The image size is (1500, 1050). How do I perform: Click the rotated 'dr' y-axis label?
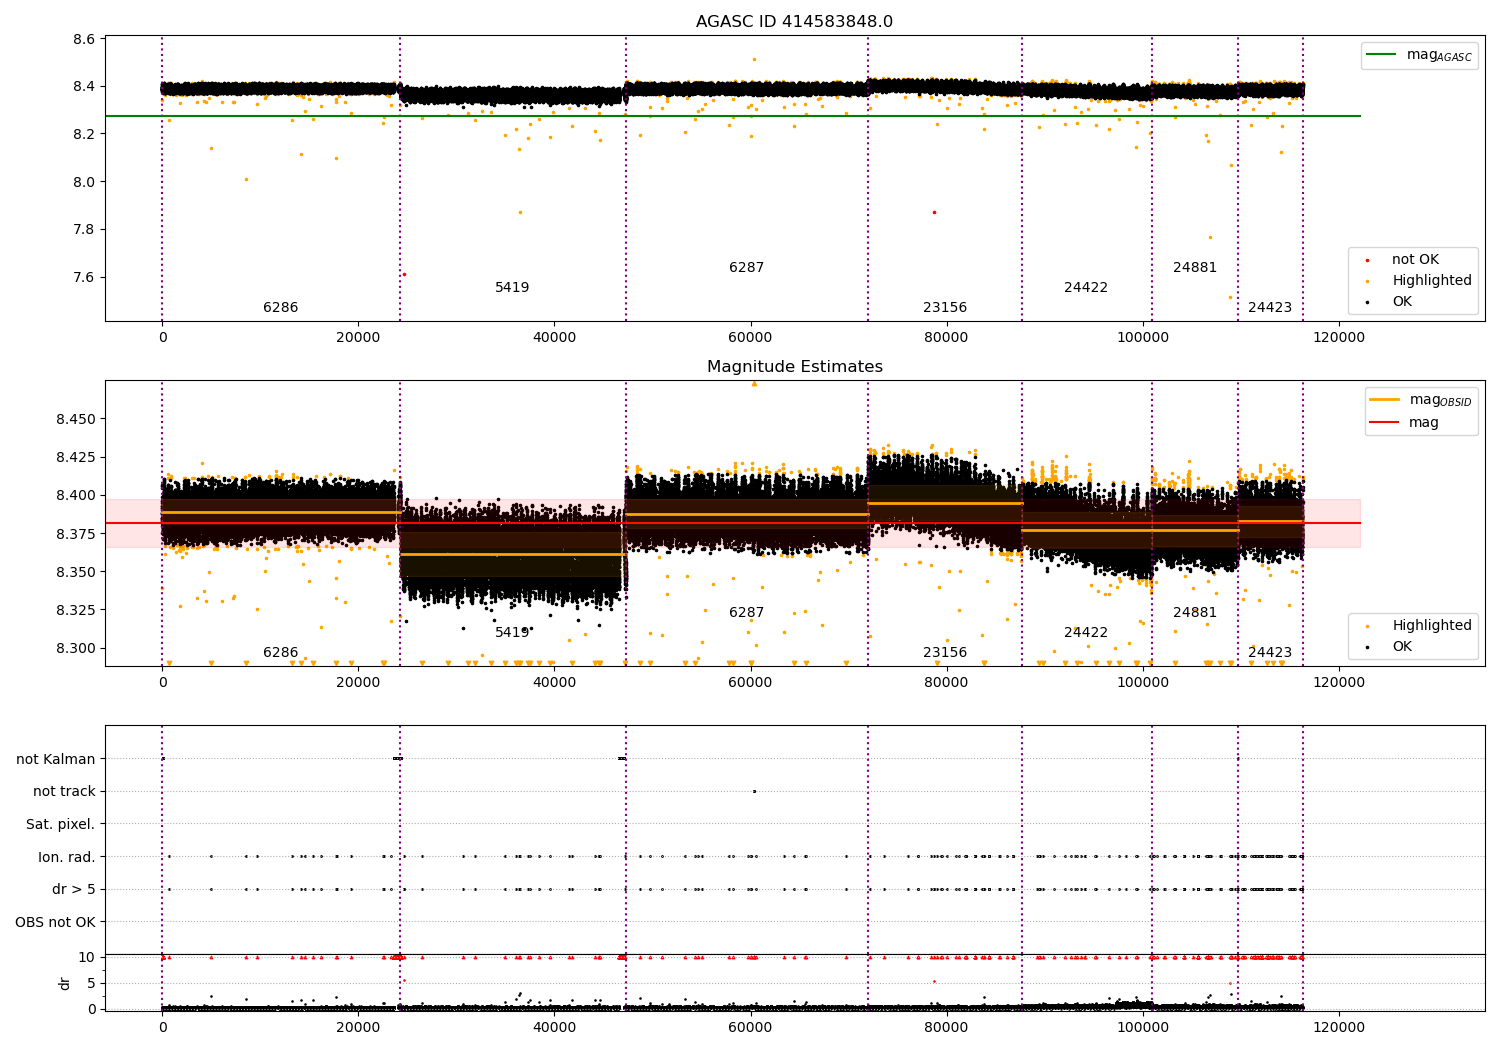(x=65, y=984)
